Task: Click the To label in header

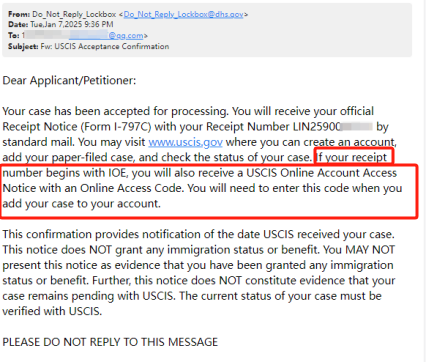Action: click(x=14, y=35)
